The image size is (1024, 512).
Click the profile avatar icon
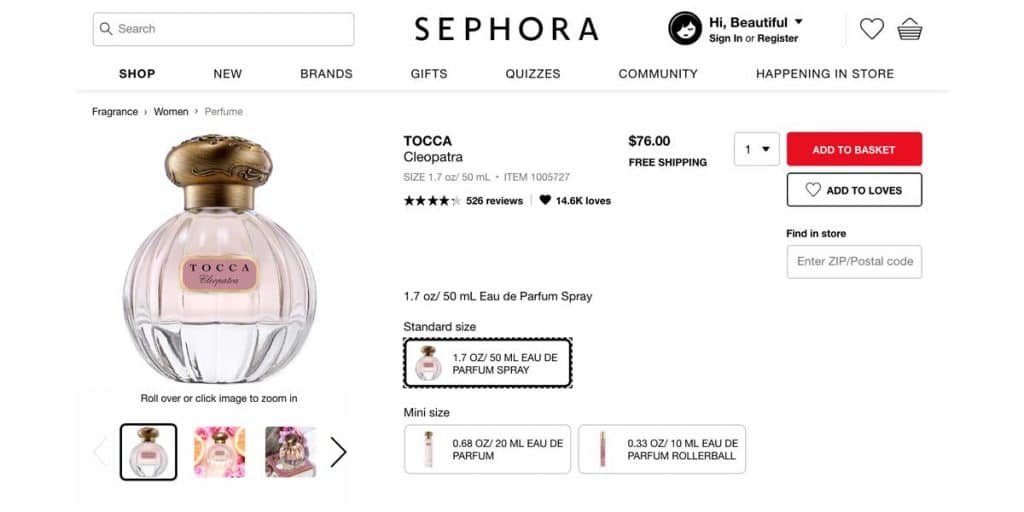point(685,29)
